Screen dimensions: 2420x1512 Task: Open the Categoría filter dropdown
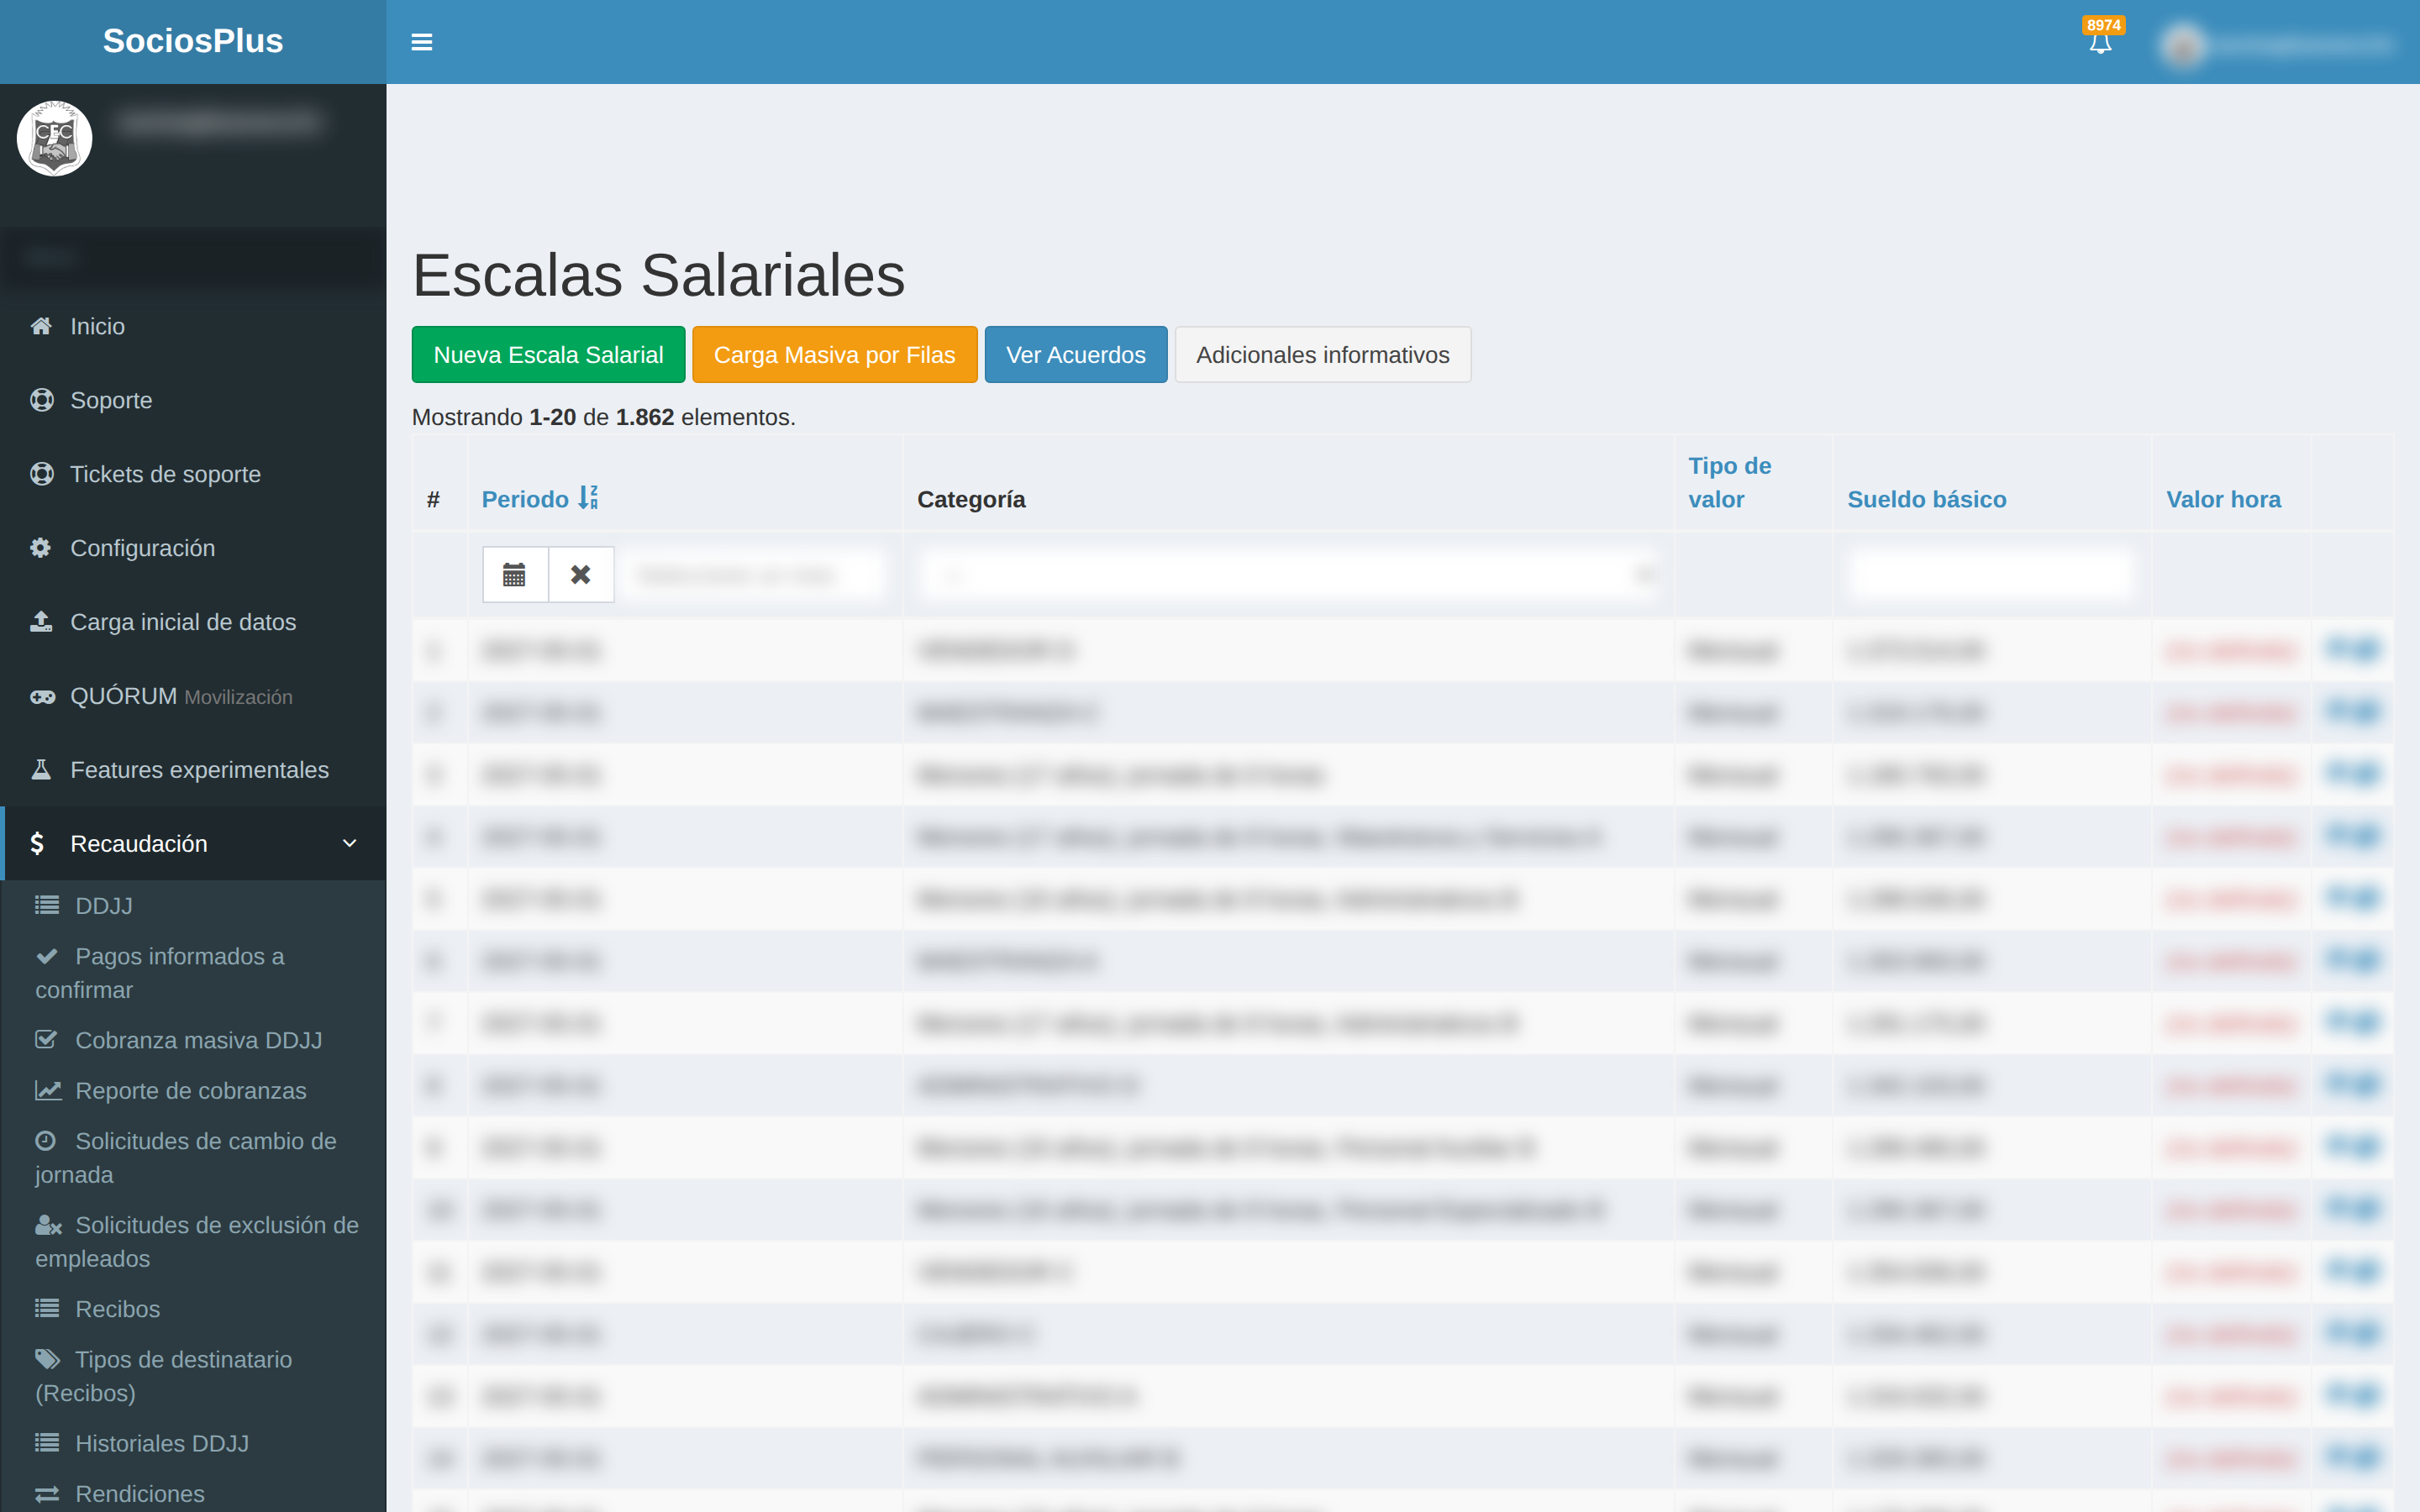click(1288, 575)
